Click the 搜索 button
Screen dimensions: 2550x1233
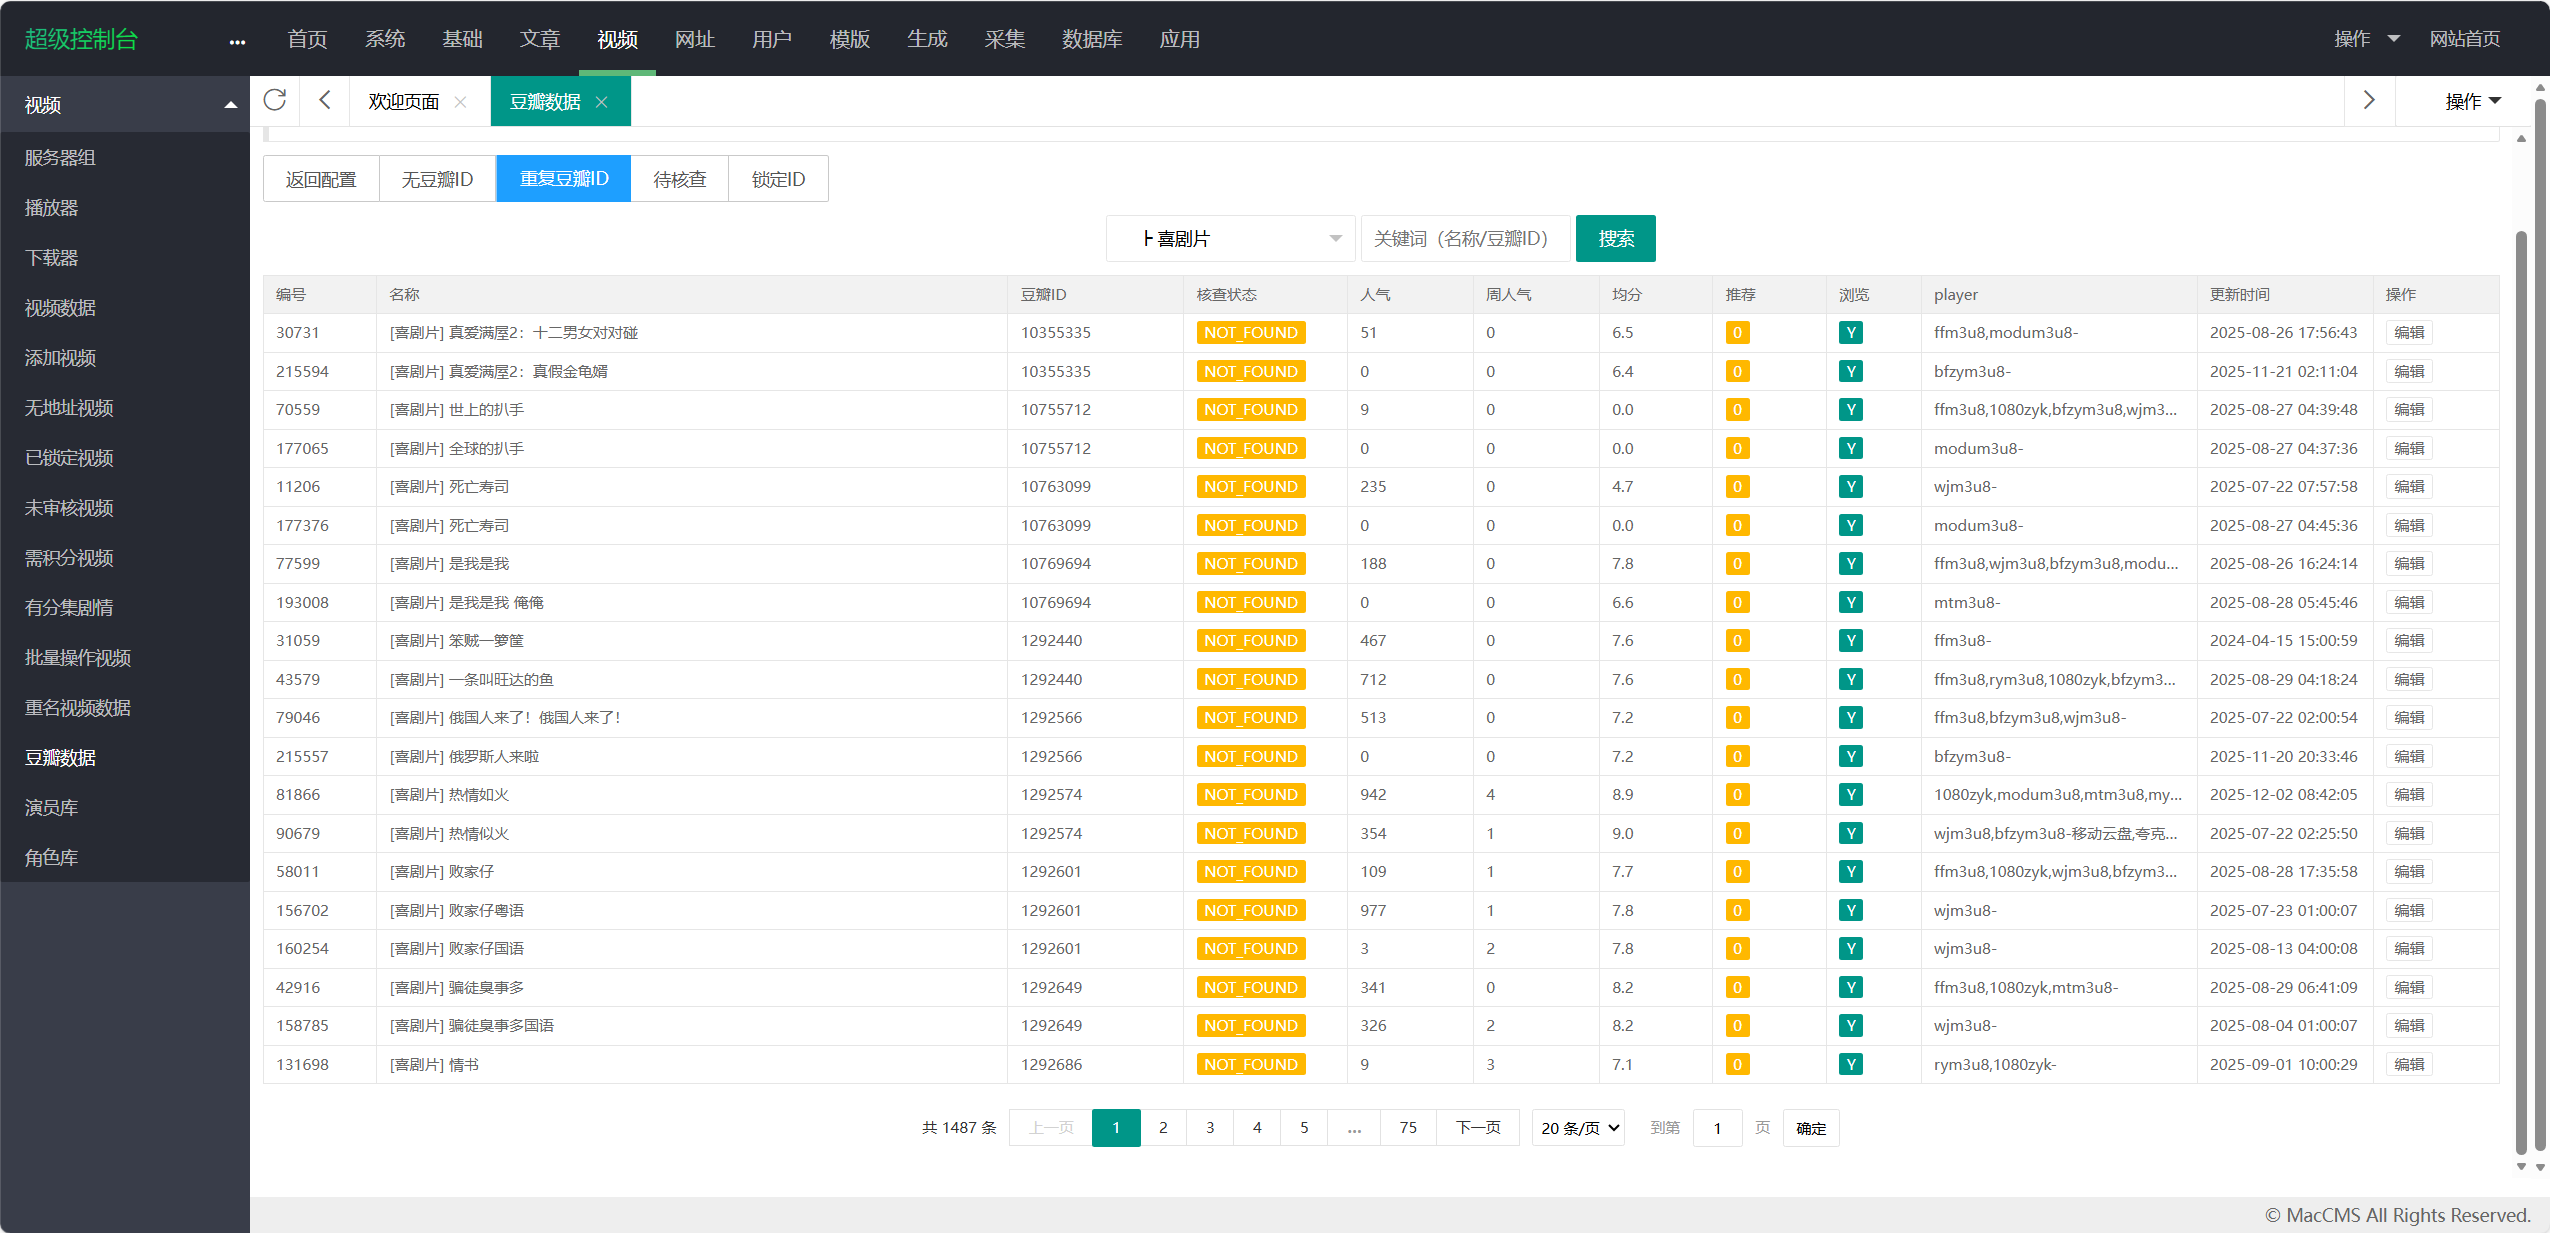pyautogui.click(x=1615, y=239)
